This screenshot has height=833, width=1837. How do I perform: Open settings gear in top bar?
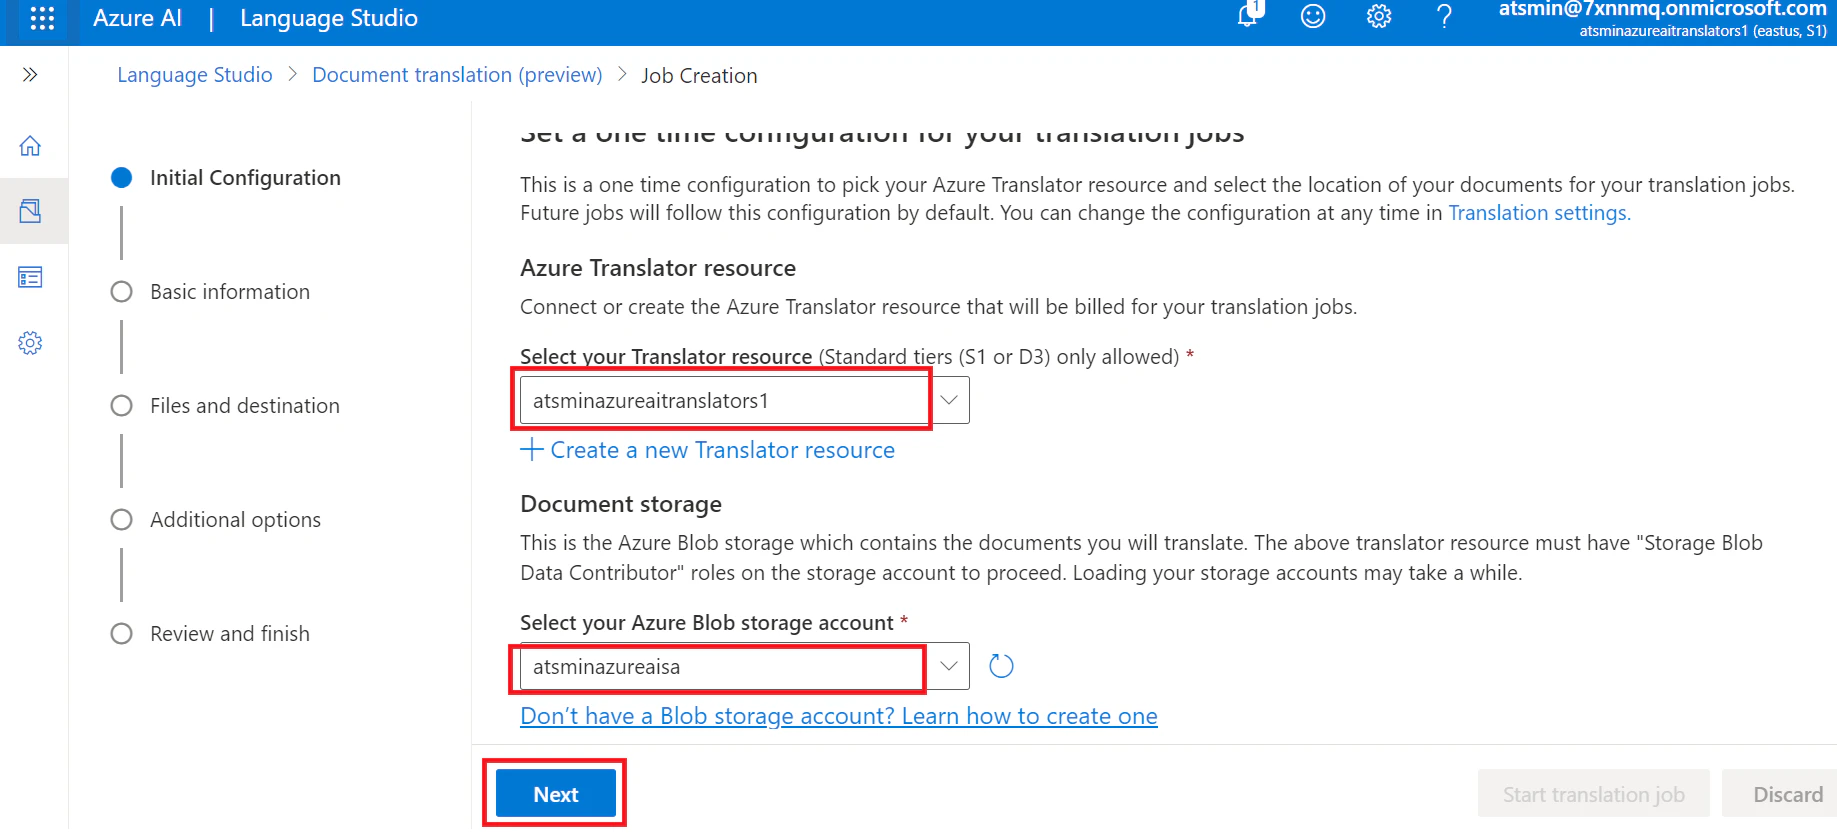pyautogui.click(x=1379, y=16)
